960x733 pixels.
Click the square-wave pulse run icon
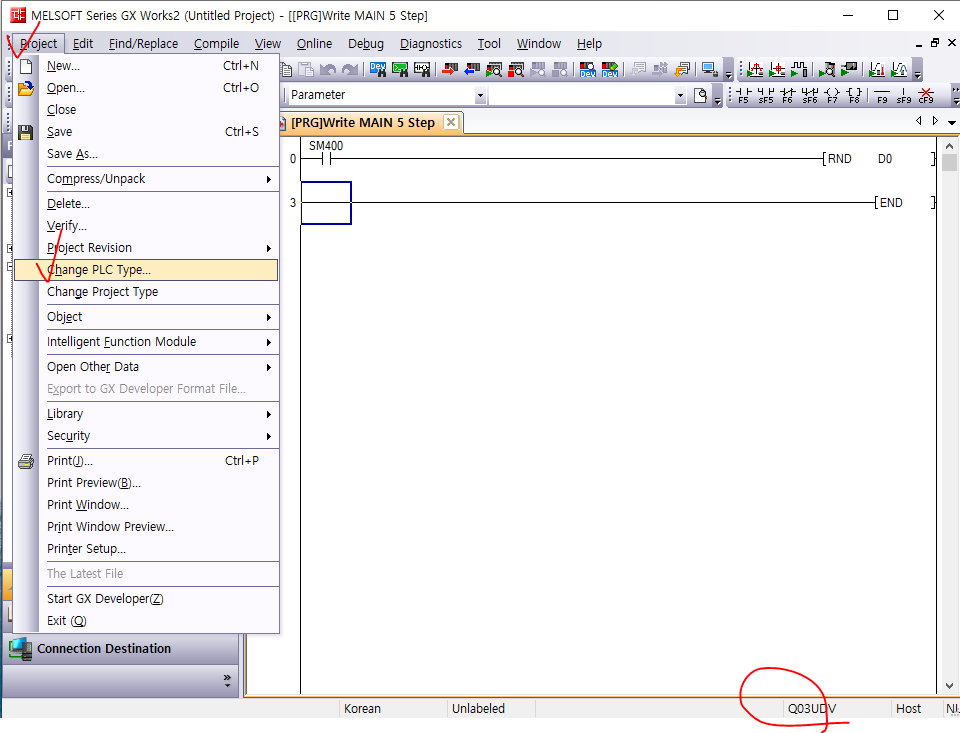(799, 69)
